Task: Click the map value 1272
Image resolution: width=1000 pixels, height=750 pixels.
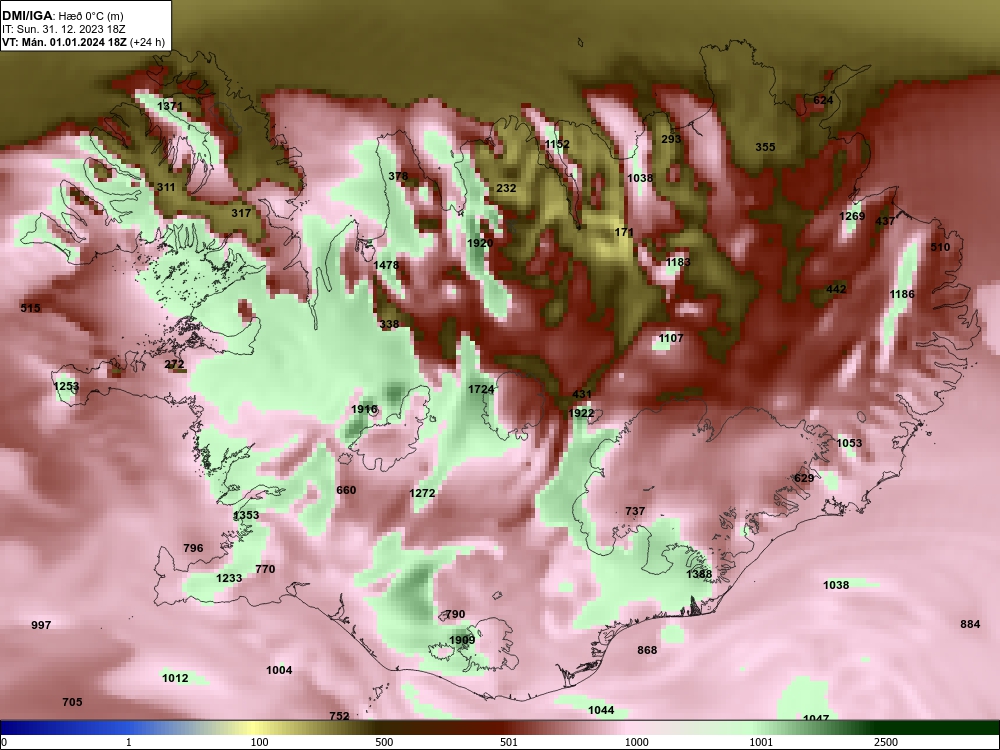Action: tap(422, 493)
